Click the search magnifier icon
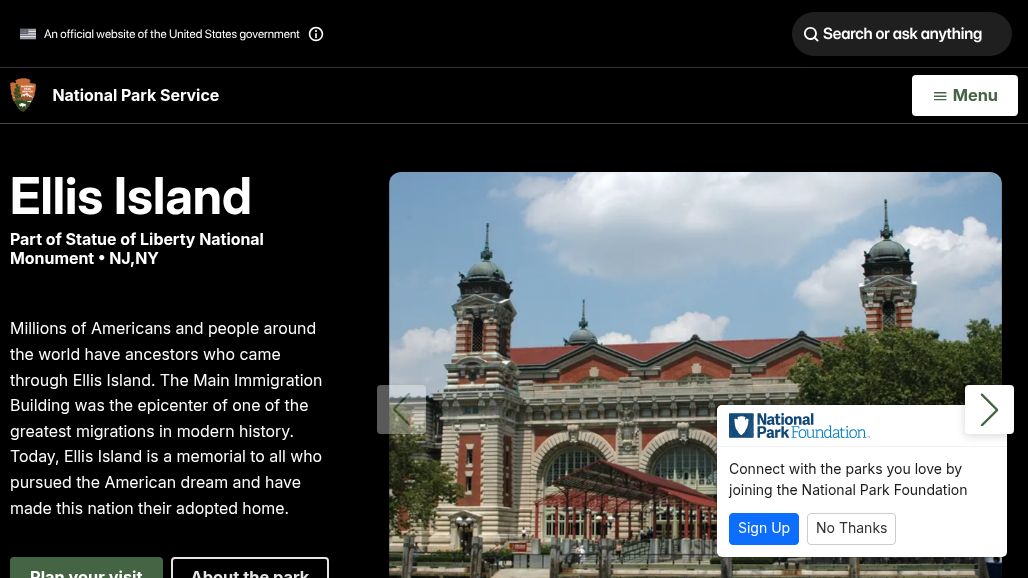 click(811, 34)
